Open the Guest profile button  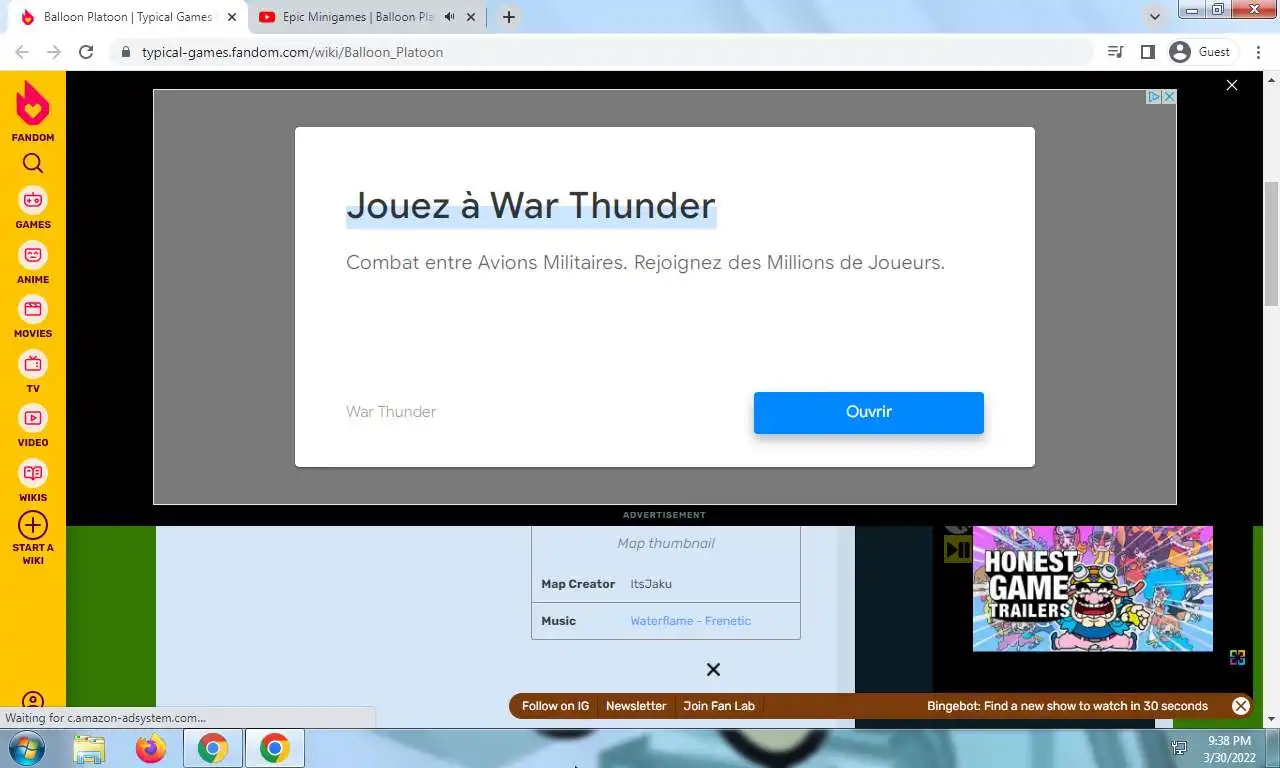1200,52
